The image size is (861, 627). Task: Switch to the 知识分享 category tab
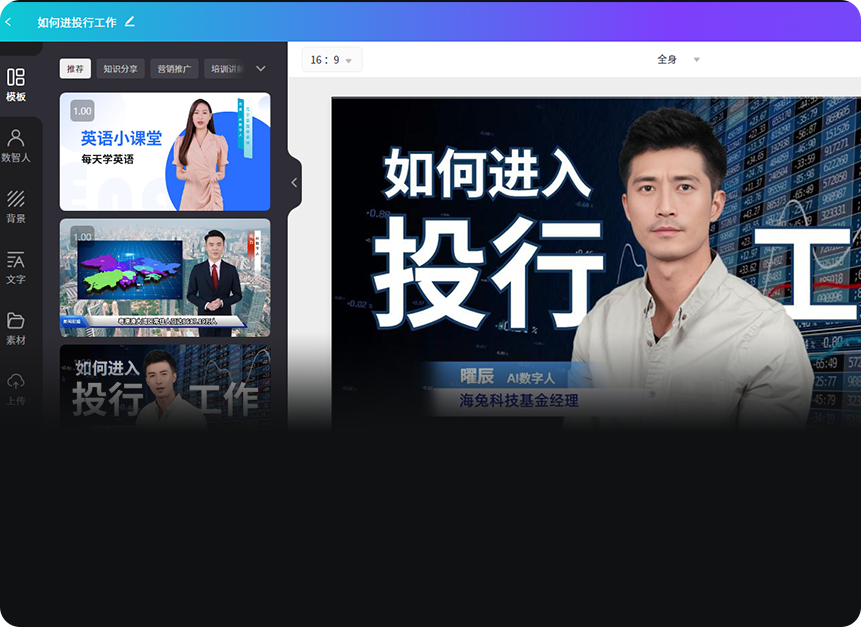pyautogui.click(x=121, y=69)
